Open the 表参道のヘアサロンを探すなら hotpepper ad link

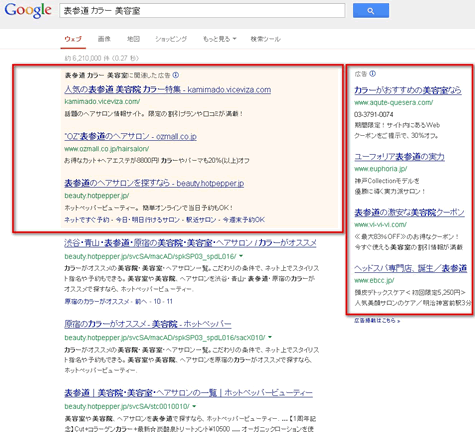(154, 183)
